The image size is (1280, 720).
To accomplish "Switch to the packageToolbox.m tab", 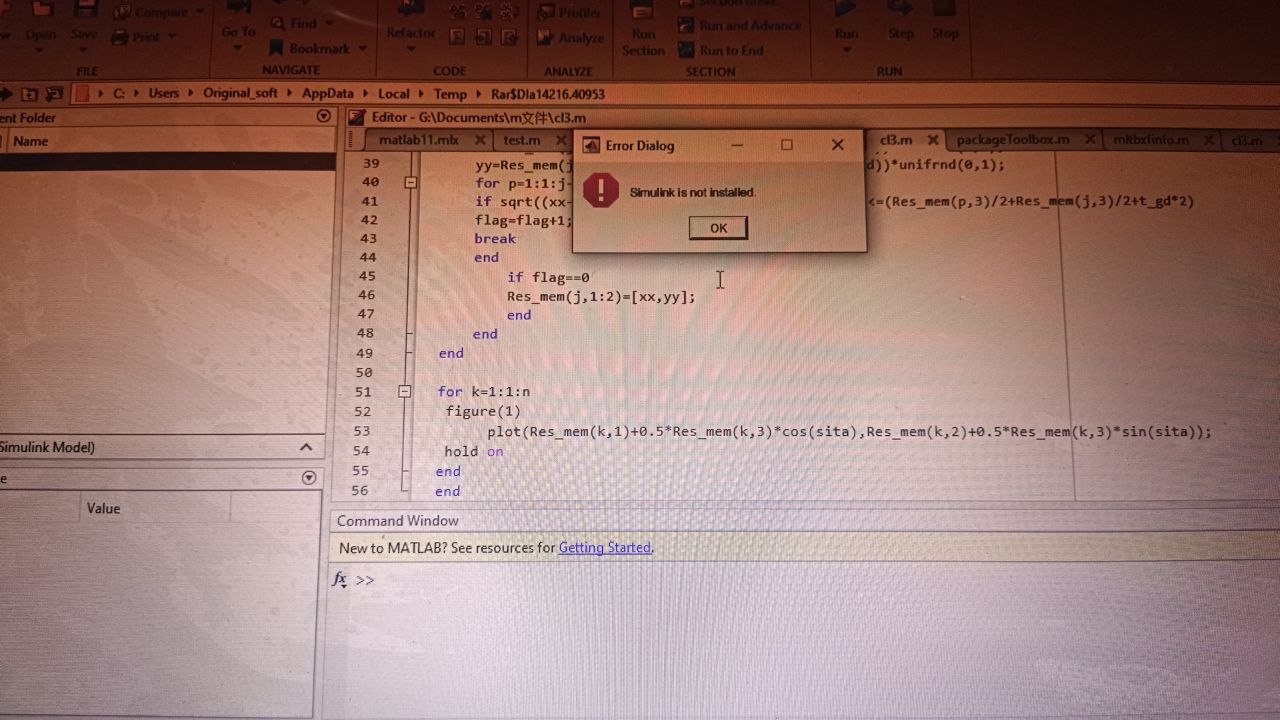I will coord(1013,140).
